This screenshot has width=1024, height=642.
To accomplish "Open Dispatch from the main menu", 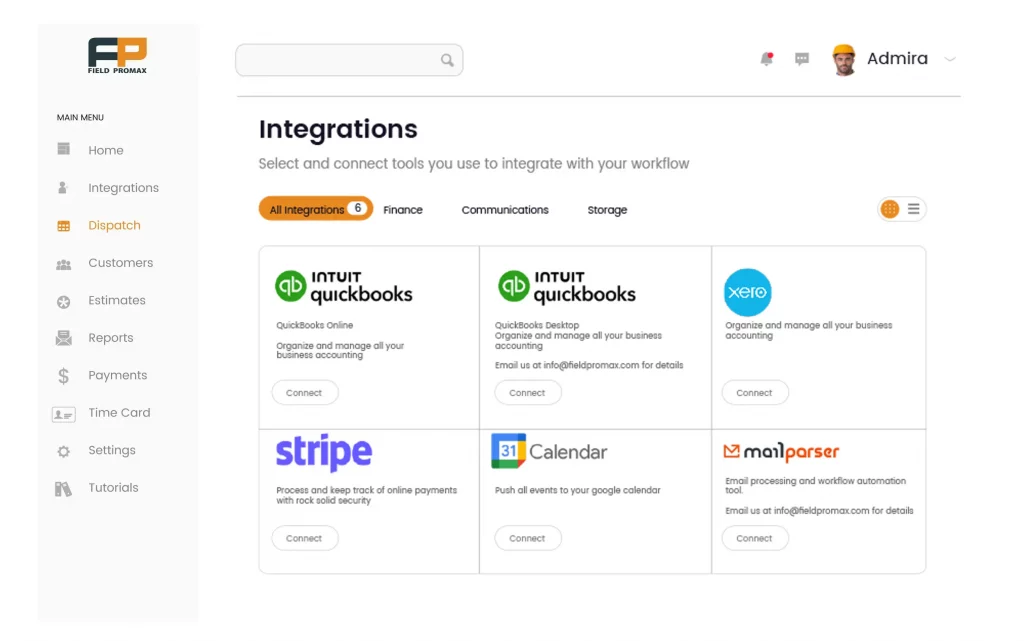I will coord(114,226).
